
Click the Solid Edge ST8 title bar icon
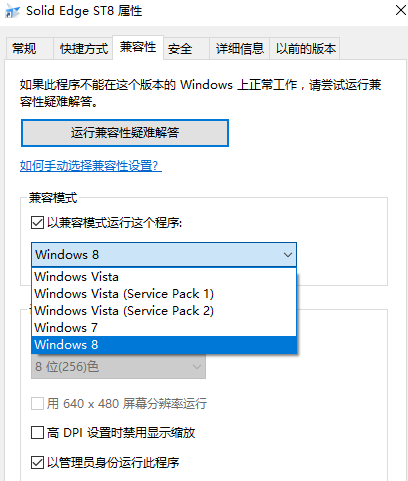12,11
